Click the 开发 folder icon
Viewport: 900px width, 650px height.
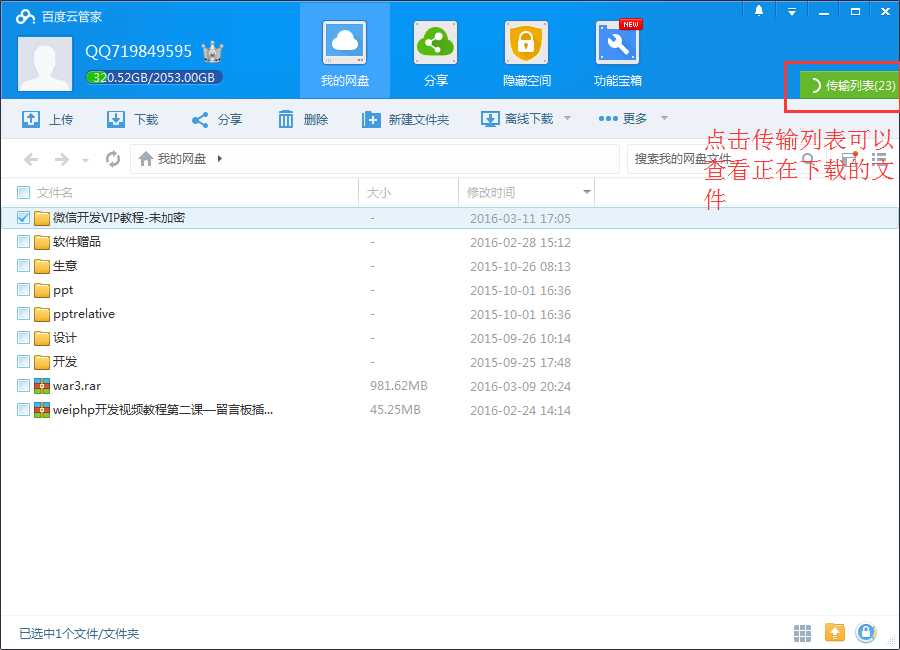pos(41,362)
